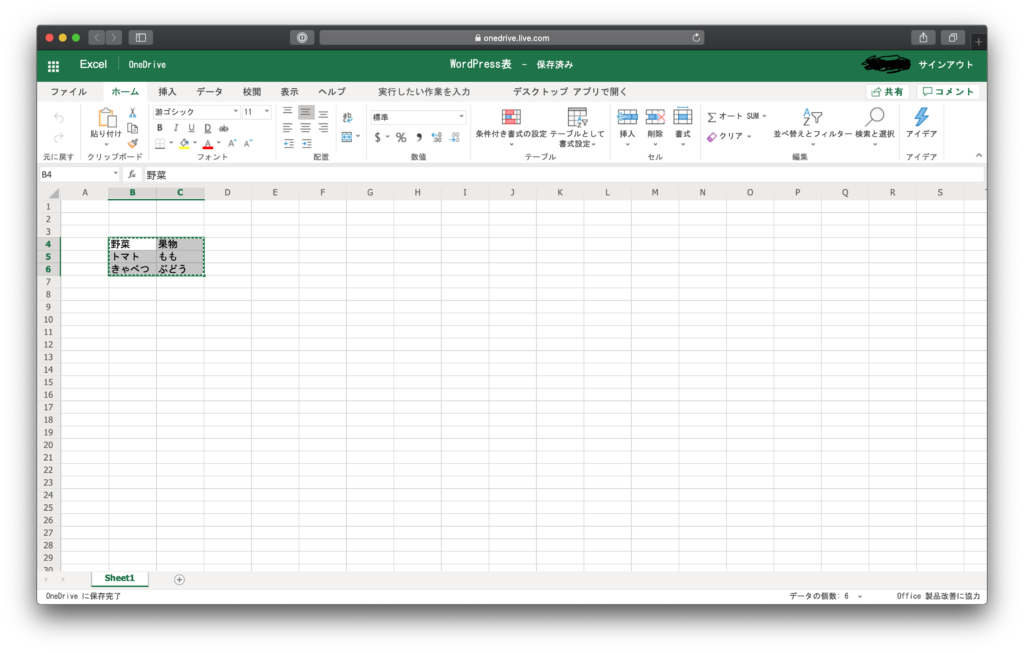The width and height of the screenshot is (1024, 653).
Task: Select cell C5 containing もも
Action: point(180,257)
